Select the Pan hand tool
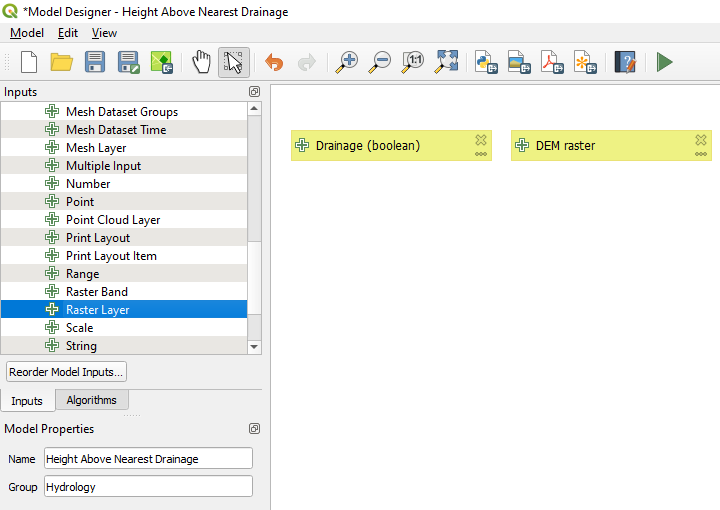 pyautogui.click(x=201, y=62)
